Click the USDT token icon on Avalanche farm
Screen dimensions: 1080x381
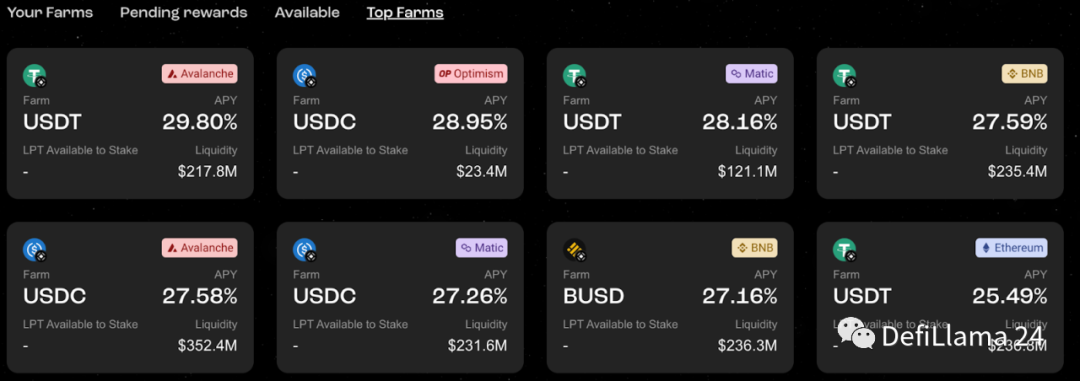pos(34,75)
